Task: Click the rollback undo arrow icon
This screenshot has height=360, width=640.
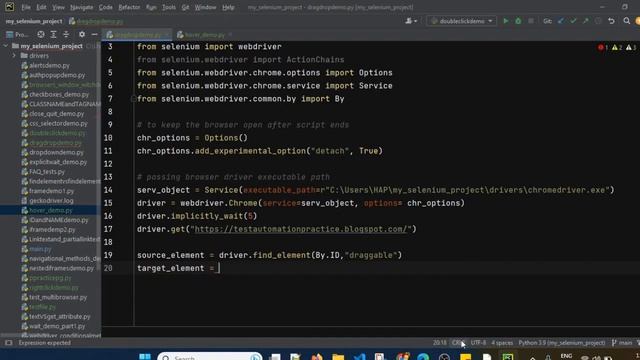Action: (x=611, y=21)
